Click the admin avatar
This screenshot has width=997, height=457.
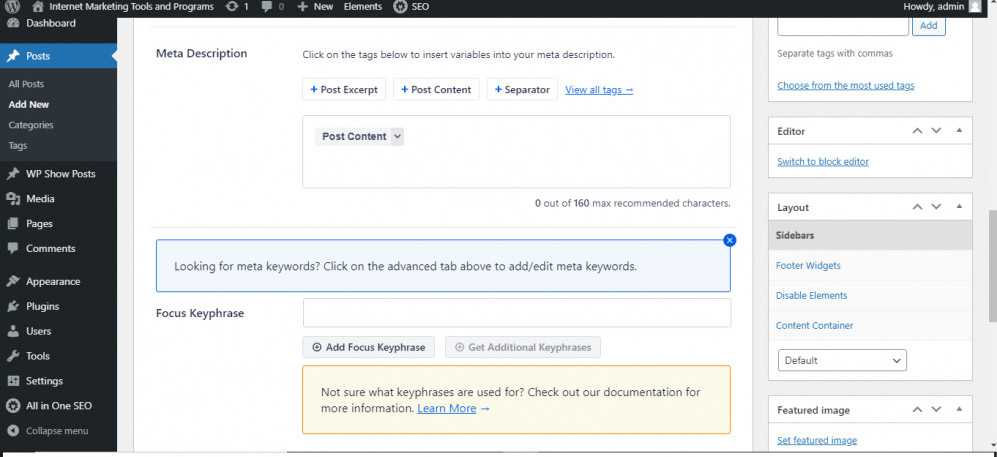coord(975,7)
